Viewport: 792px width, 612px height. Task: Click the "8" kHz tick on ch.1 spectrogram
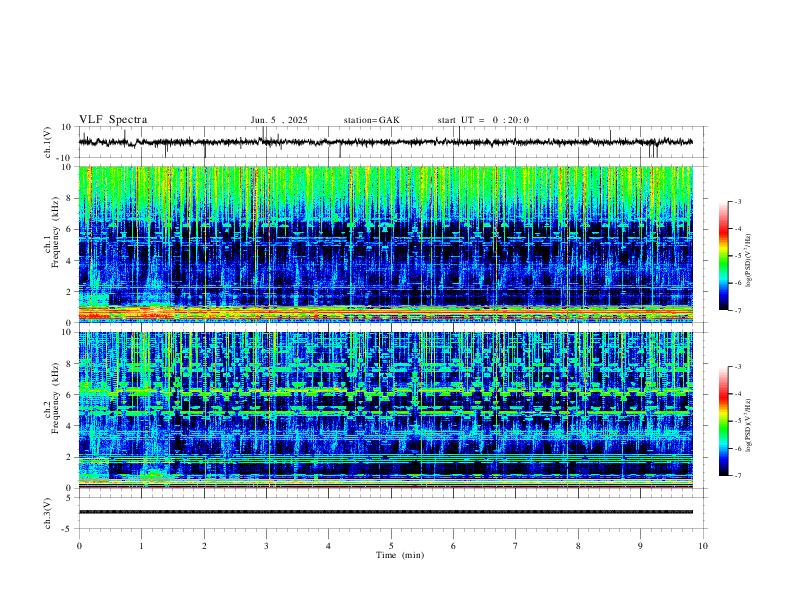click(x=70, y=198)
